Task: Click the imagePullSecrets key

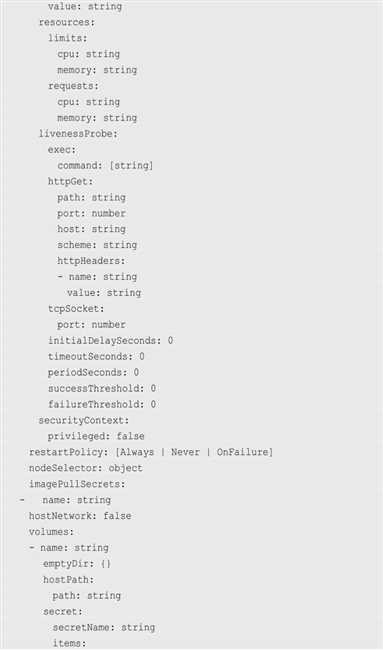Action: pyautogui.click(x=77, y=484)
